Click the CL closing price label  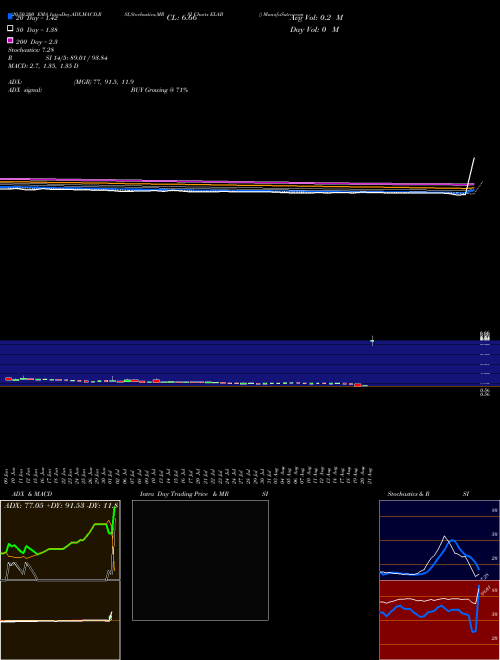182,18
